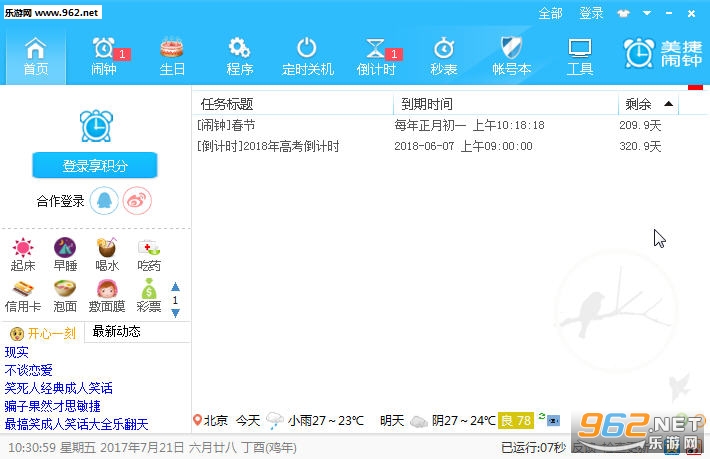Click 全部 in the title bar

click(550, 14)
